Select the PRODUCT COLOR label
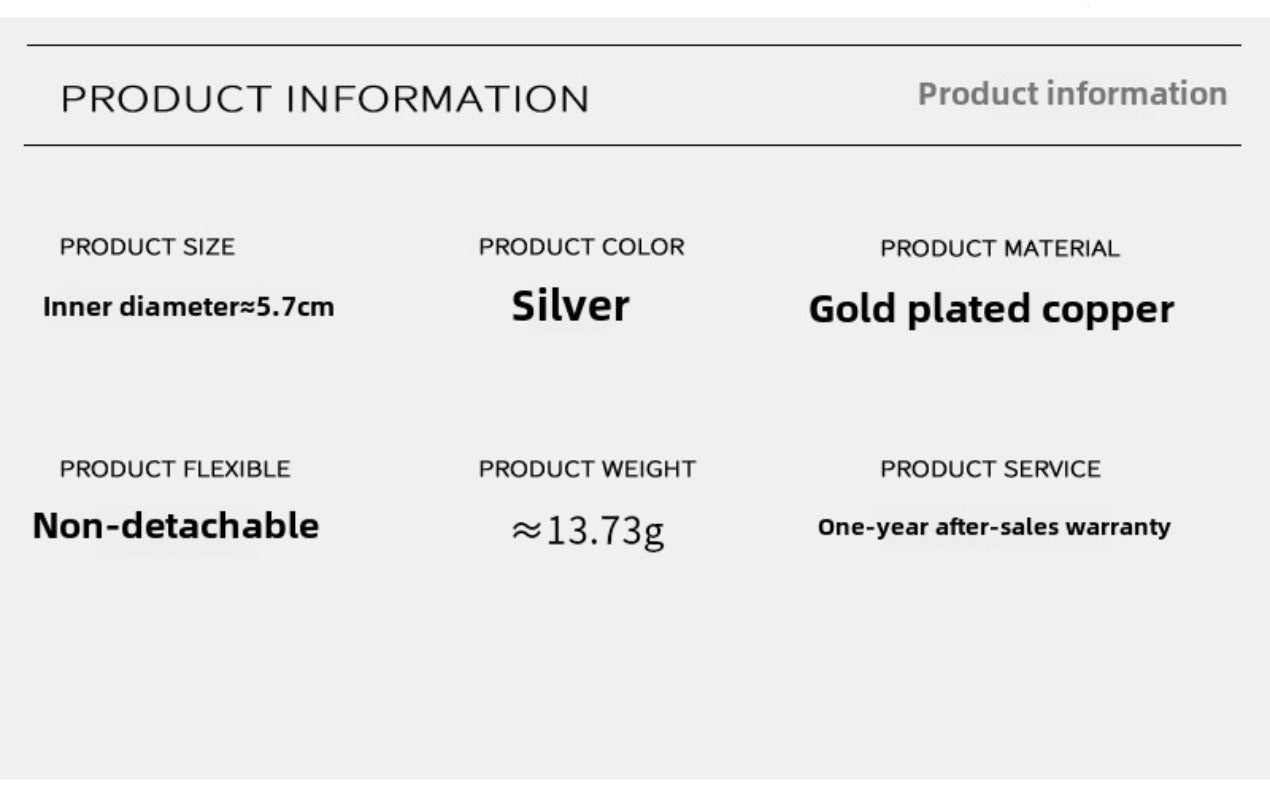Image resolution: width=1270 pixels, height=800 pixels. coord(581,247)
